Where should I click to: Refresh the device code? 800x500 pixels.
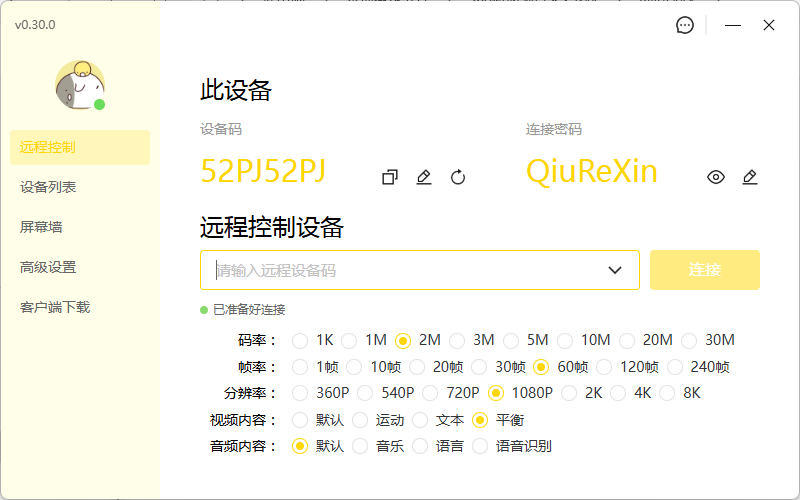coord(458,177)
